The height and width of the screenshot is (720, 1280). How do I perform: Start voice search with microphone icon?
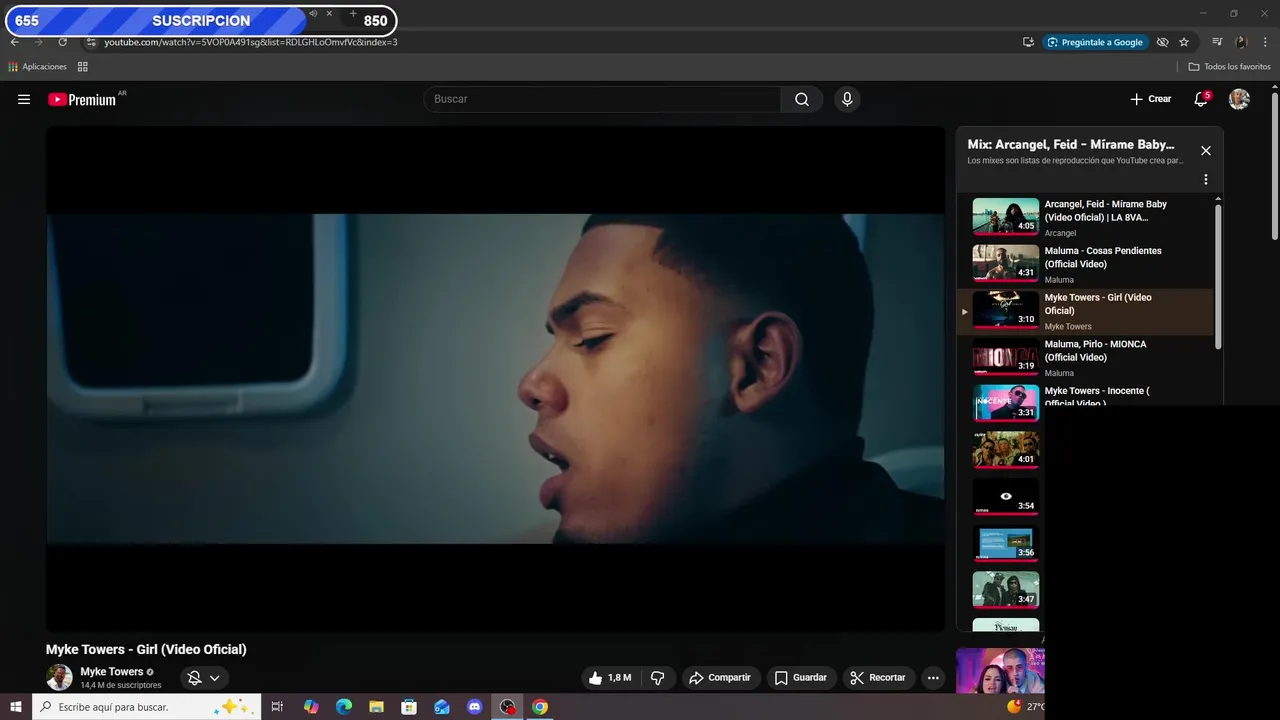[x=847, y=99]
